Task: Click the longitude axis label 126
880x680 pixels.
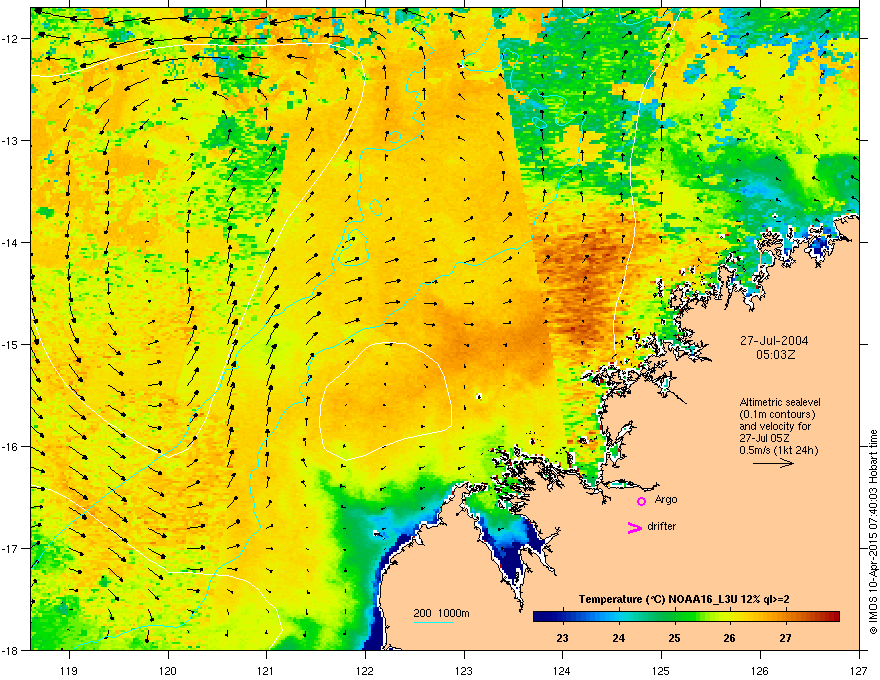Action: (760, 671)
